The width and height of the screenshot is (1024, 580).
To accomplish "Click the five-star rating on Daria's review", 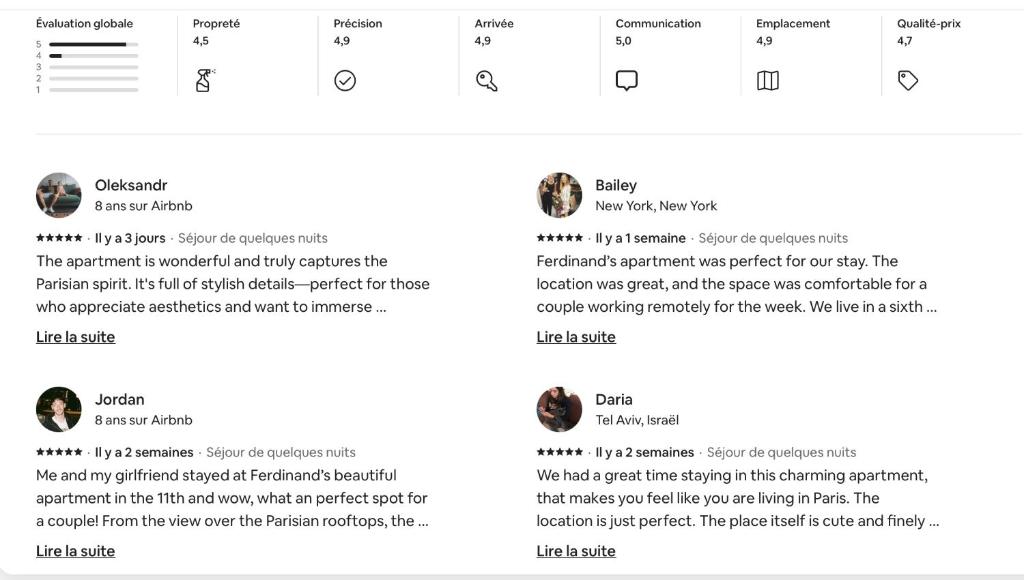I will pyautogui.click(x=560, y=452).
